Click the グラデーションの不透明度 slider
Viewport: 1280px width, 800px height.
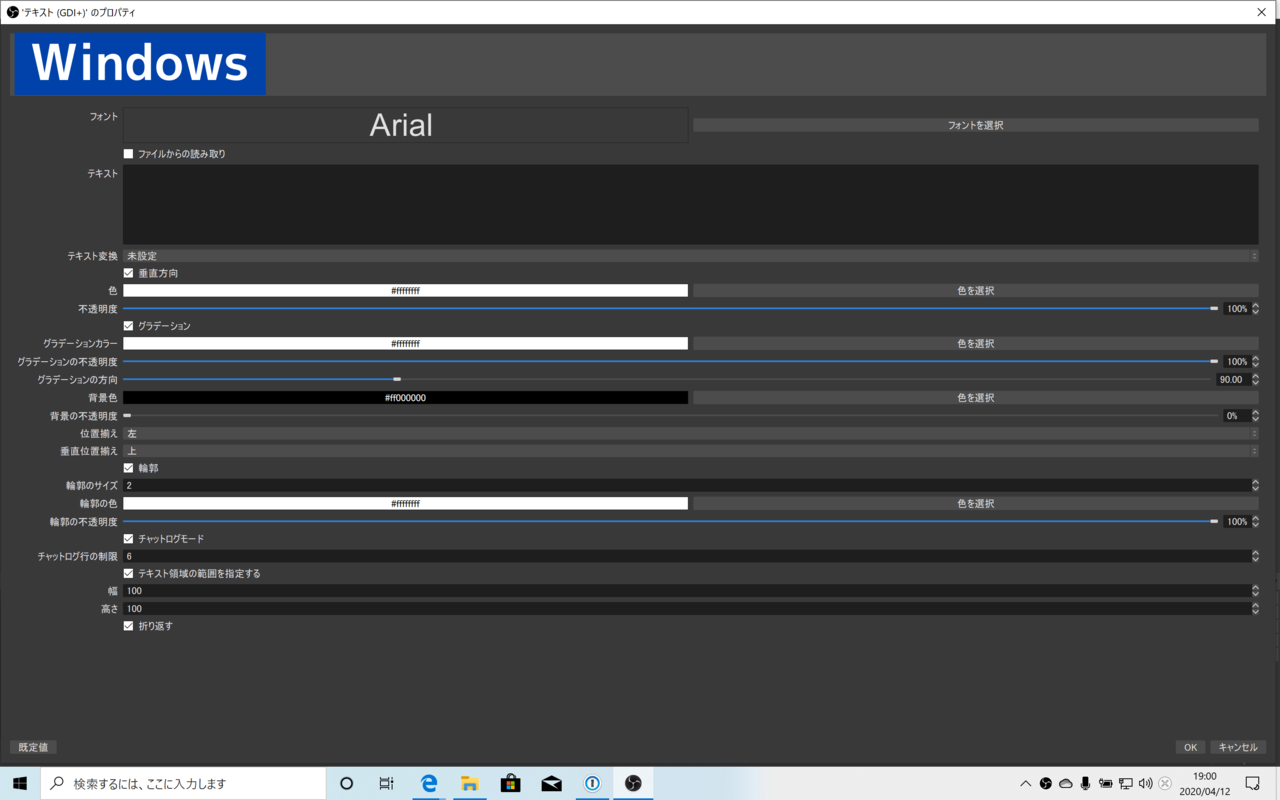click(670, 361)
